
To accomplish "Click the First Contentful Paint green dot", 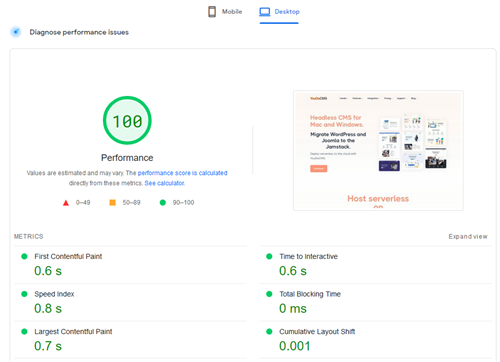I will coord(24,256).
